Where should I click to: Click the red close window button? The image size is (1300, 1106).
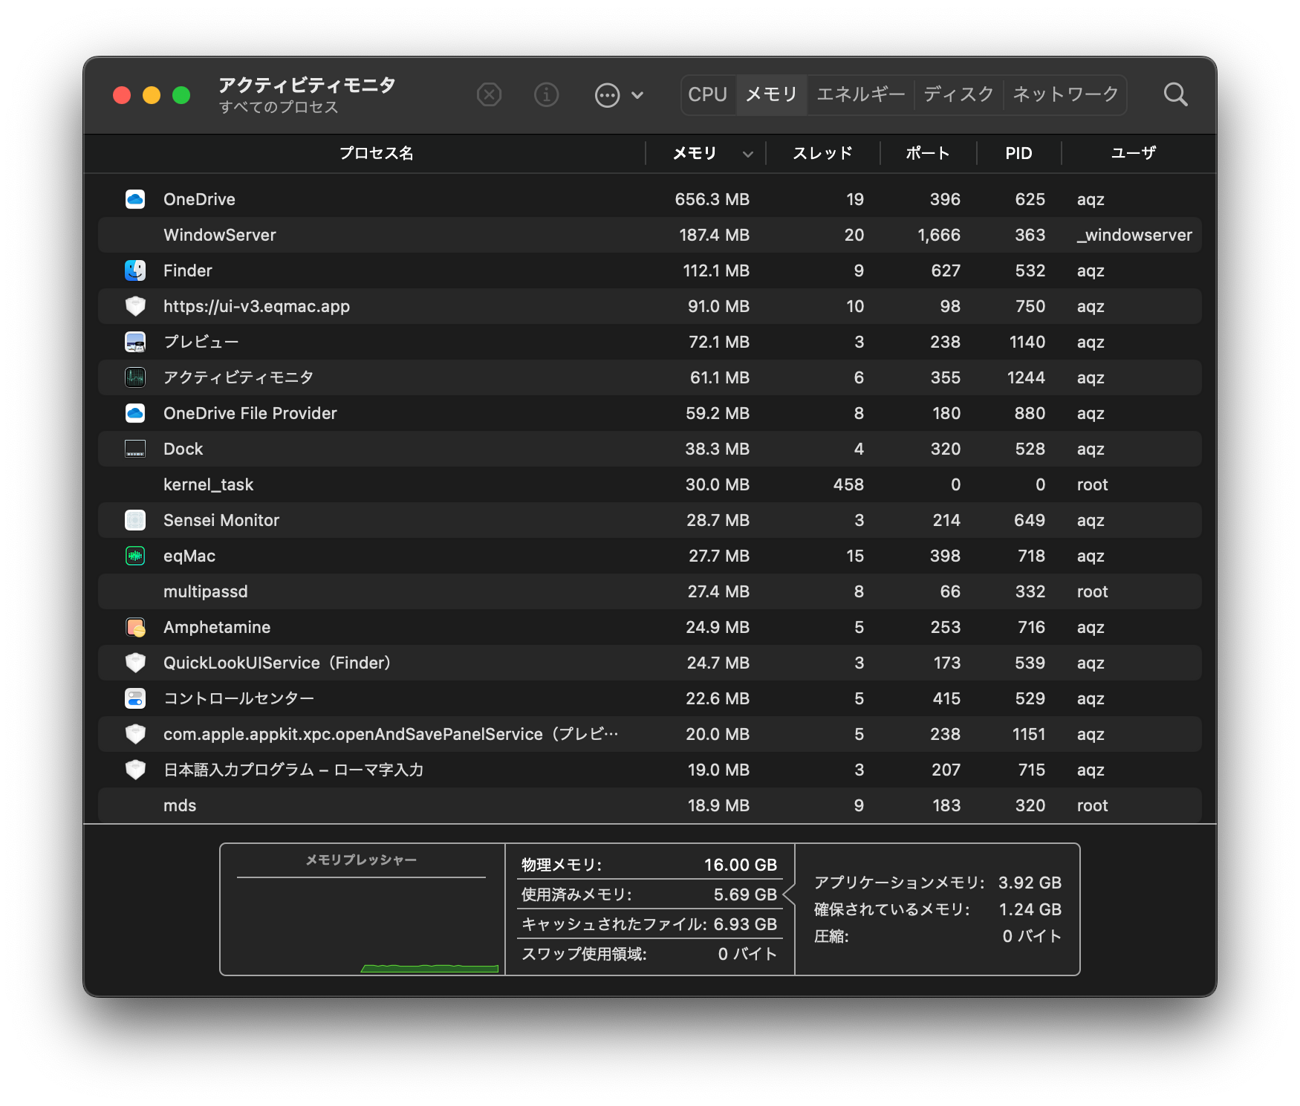[x=122, y=95]
